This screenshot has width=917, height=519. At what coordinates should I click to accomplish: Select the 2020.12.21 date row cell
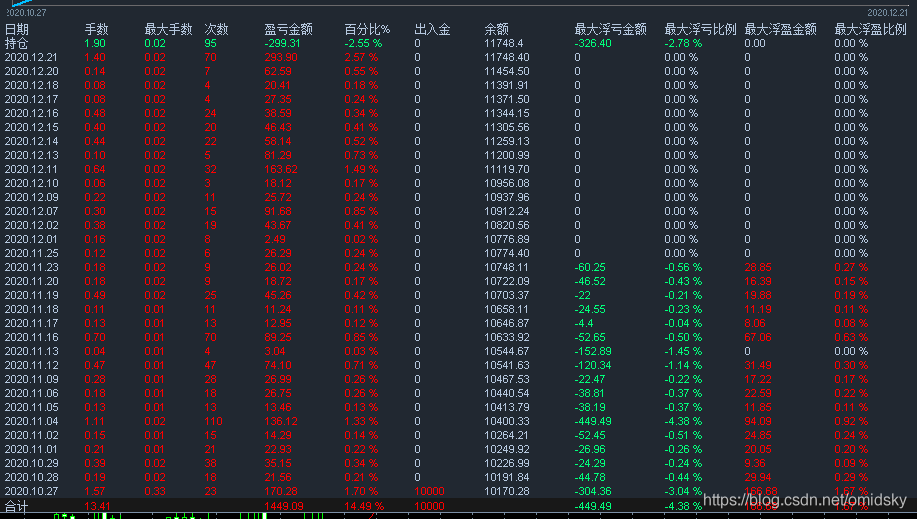31,57
